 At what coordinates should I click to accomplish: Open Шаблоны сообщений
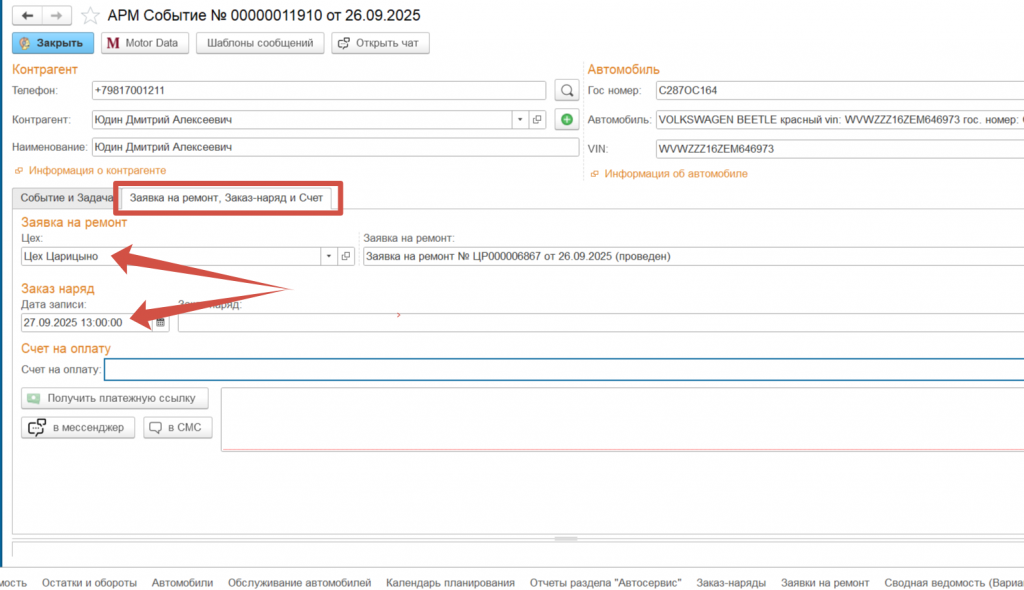point(260,43)
